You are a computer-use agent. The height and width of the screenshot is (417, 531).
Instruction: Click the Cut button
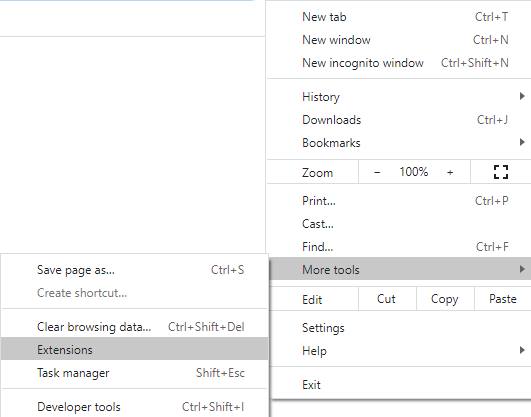point(387,299)
